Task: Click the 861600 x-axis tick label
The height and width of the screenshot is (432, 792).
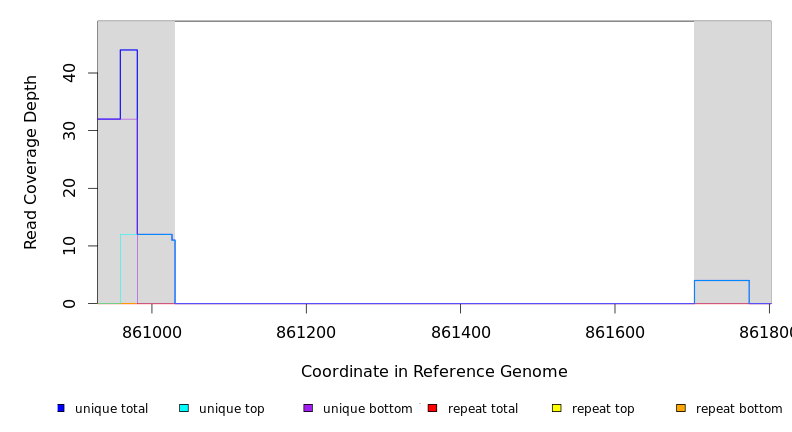Action: 615,331
